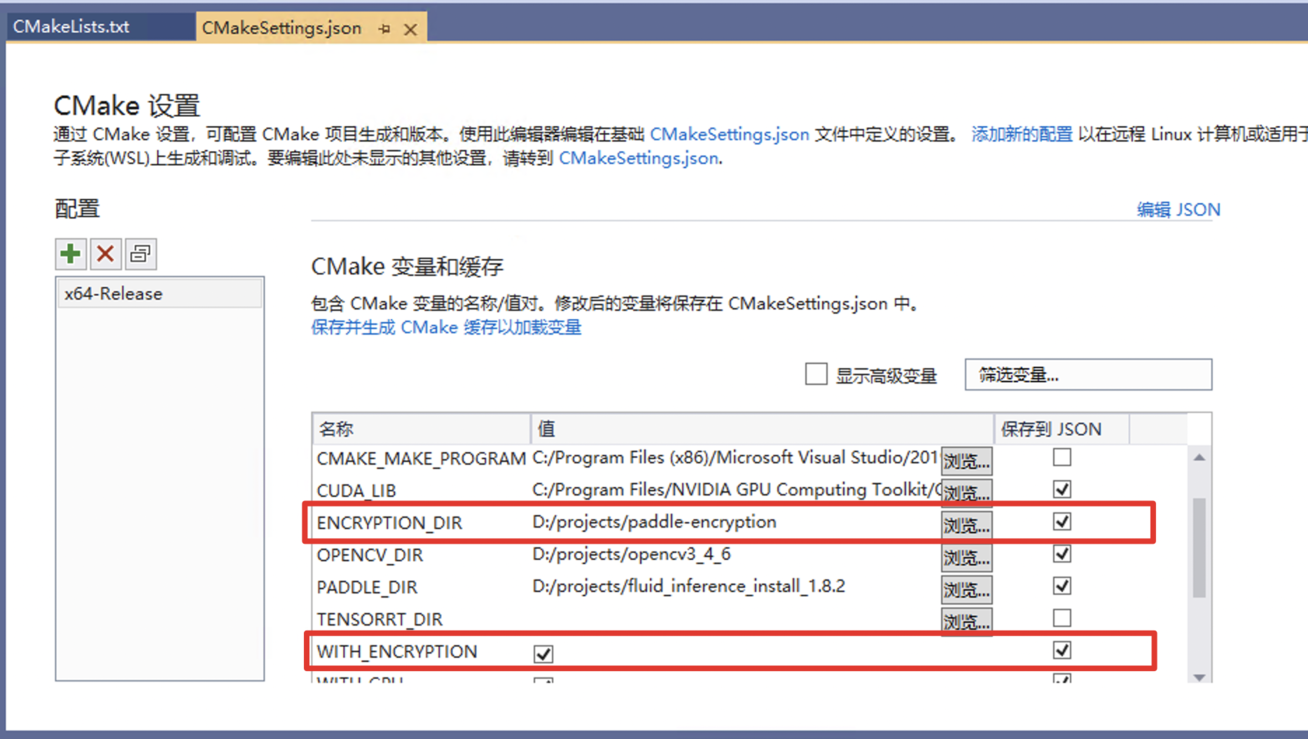
Task: Click the duplicate configuration icon
Action: 140,254
